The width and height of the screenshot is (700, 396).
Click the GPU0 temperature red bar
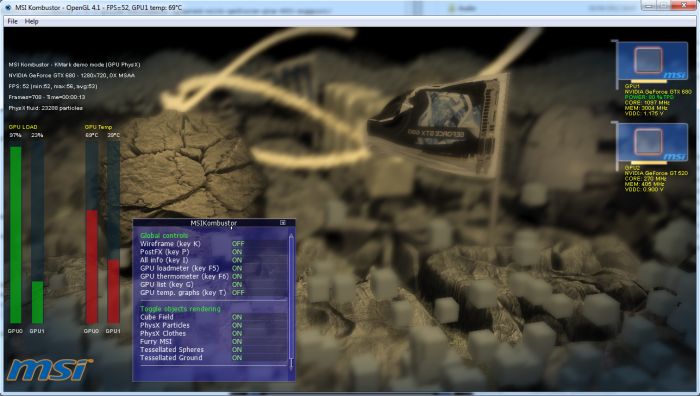[x=92, y=267]
